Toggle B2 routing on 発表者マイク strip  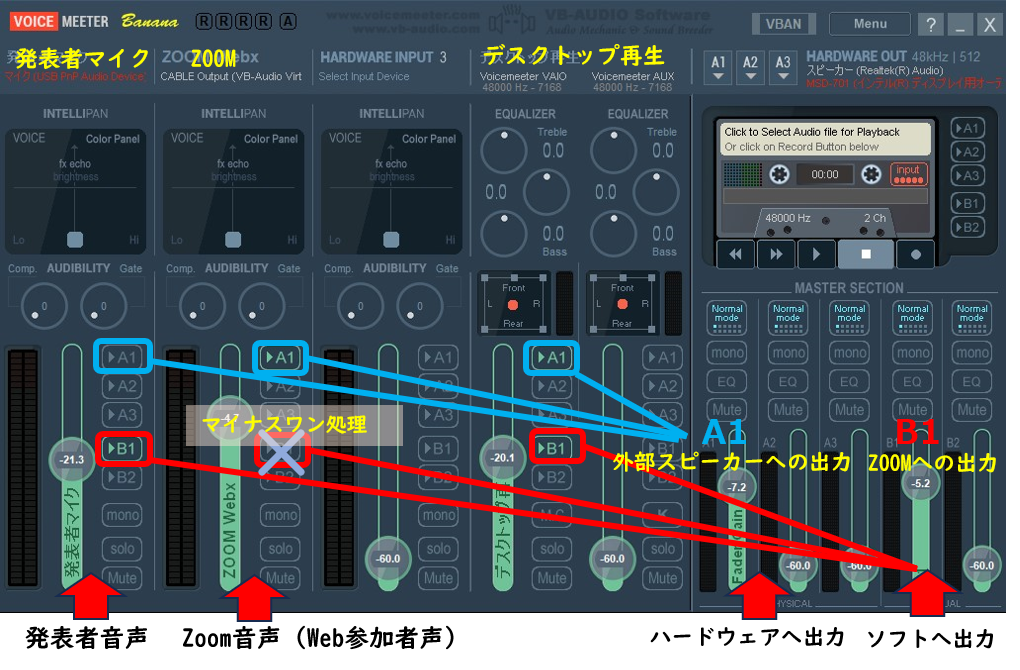click(122, 477)
